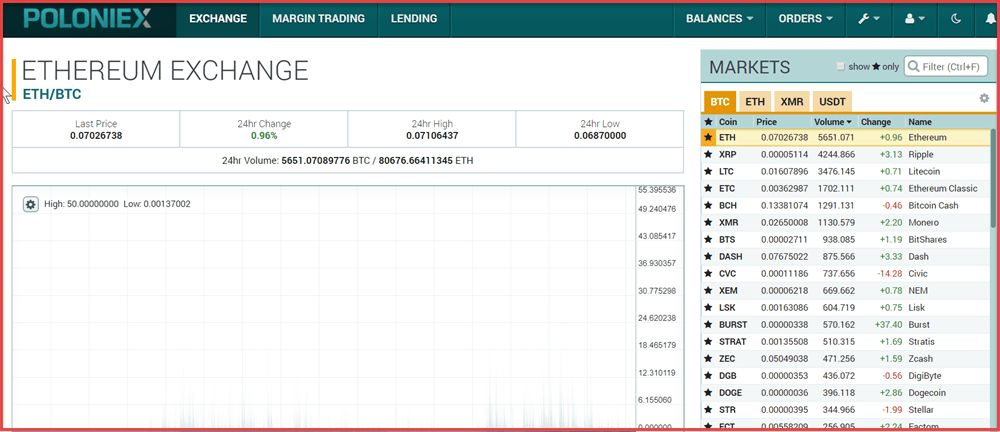1000x432 pixels.
Task: Toggle favorite star for DOGE
Action: click(707, 392)
